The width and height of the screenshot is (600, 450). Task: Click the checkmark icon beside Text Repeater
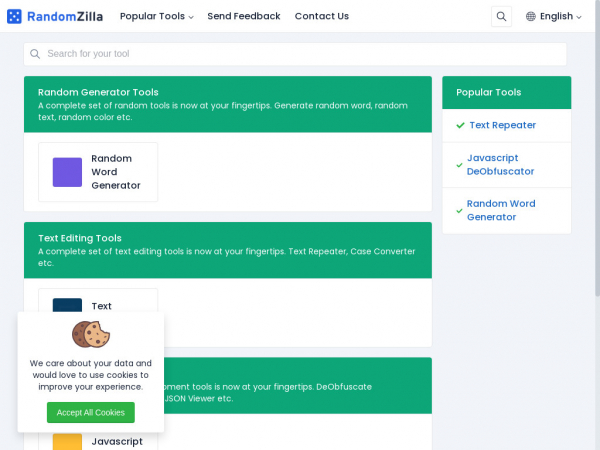coord(460,125)
